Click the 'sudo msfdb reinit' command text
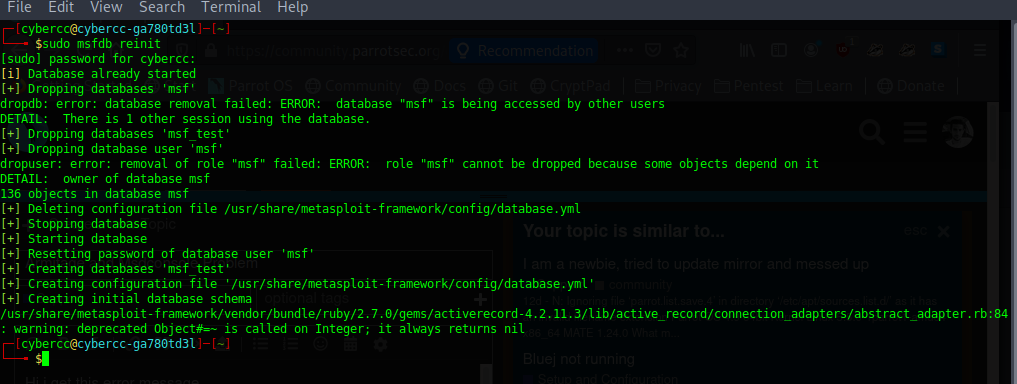The width and height of the screenshot is (1017, 384). point(101,43)
